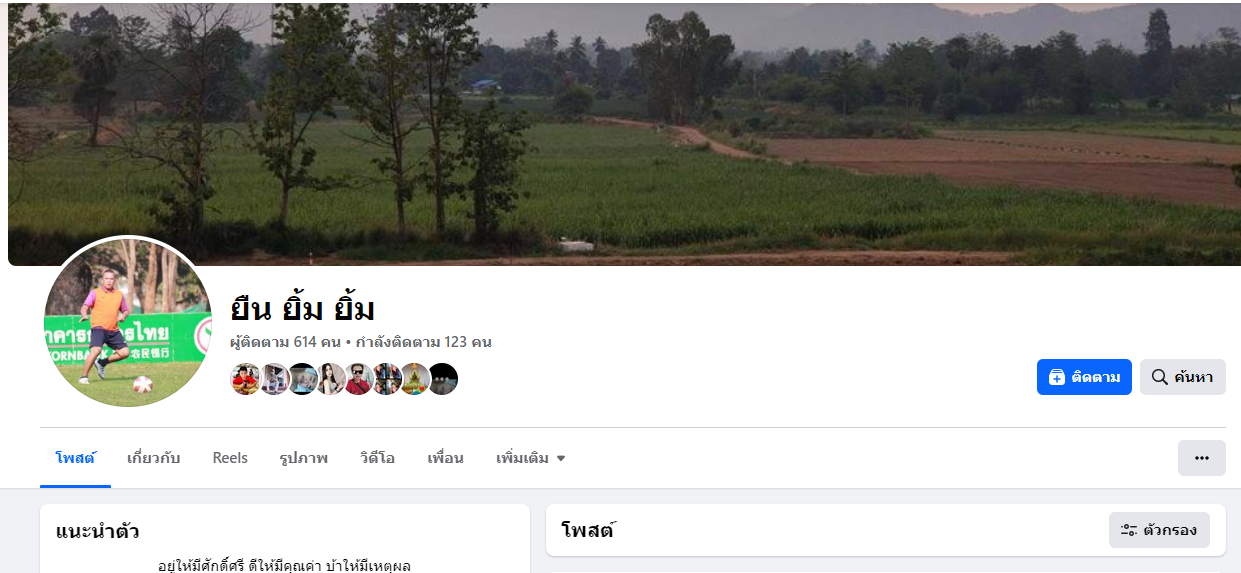Click the กำลังติดตาม 123 คน following link
1241x573 pixels.
click(x=423, y=342)
